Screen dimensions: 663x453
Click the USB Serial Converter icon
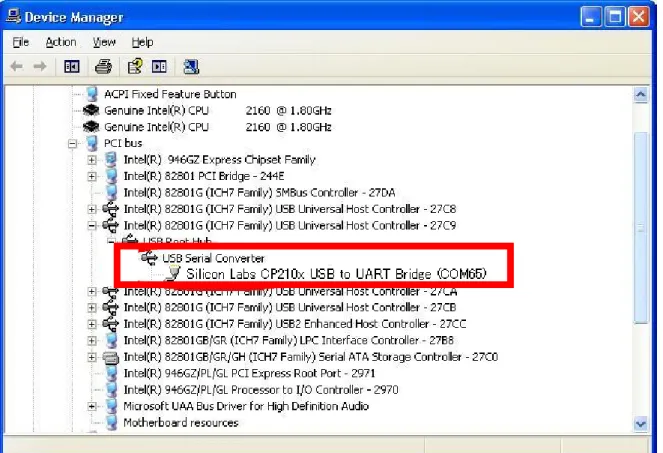coord(149,258)
